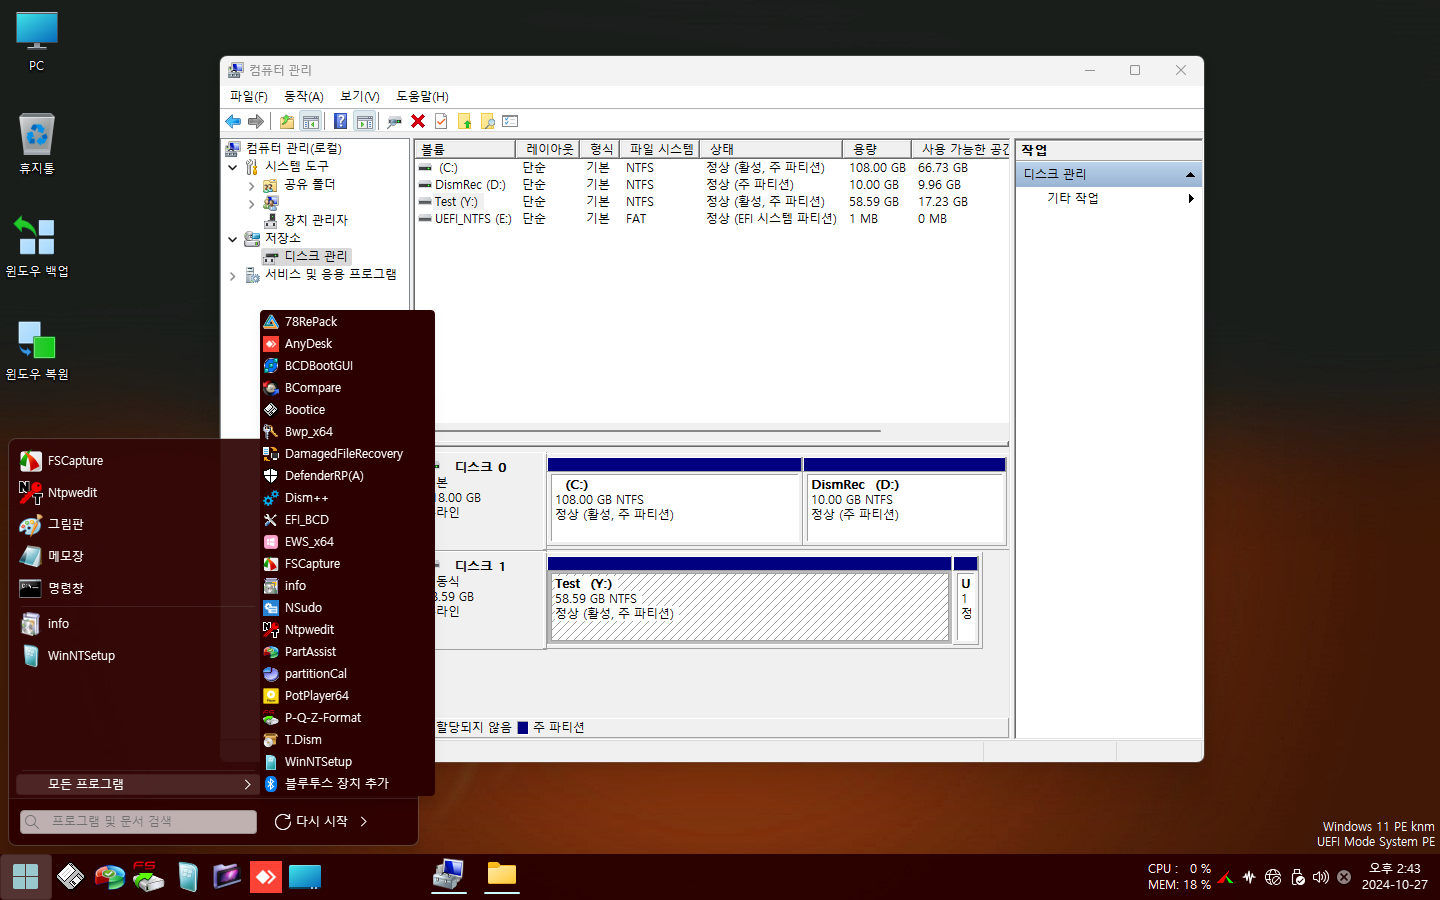Open the 도움말(H) menu
The height and width of the screenshot is (900, 1440).
422,96
